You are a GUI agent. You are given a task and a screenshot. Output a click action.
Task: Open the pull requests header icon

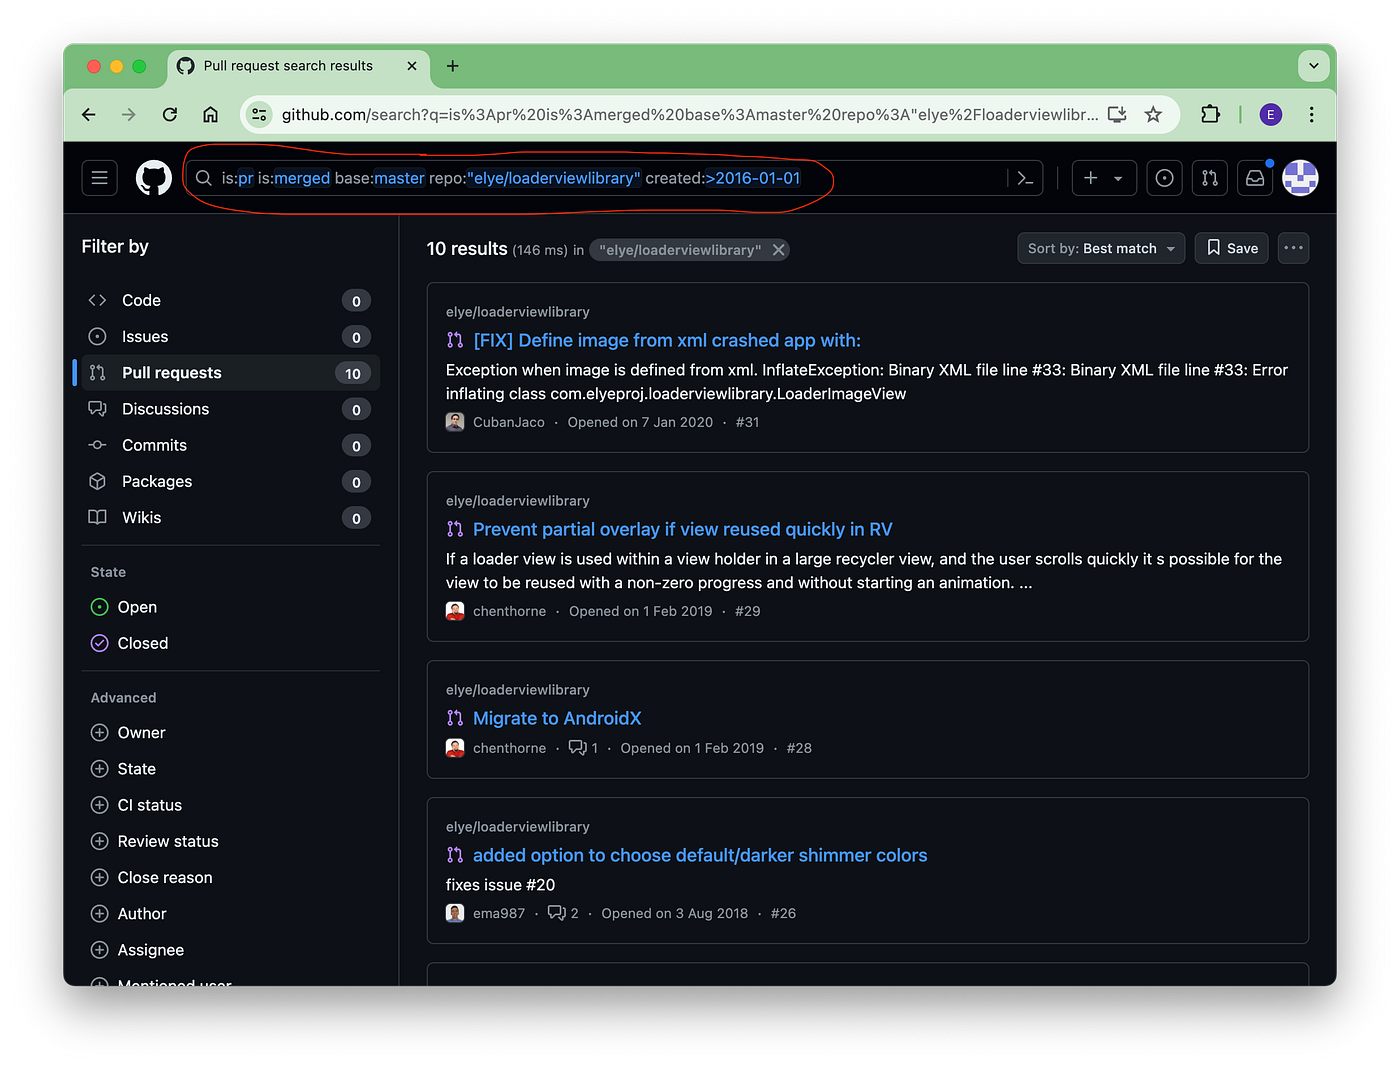[1210, 178]
